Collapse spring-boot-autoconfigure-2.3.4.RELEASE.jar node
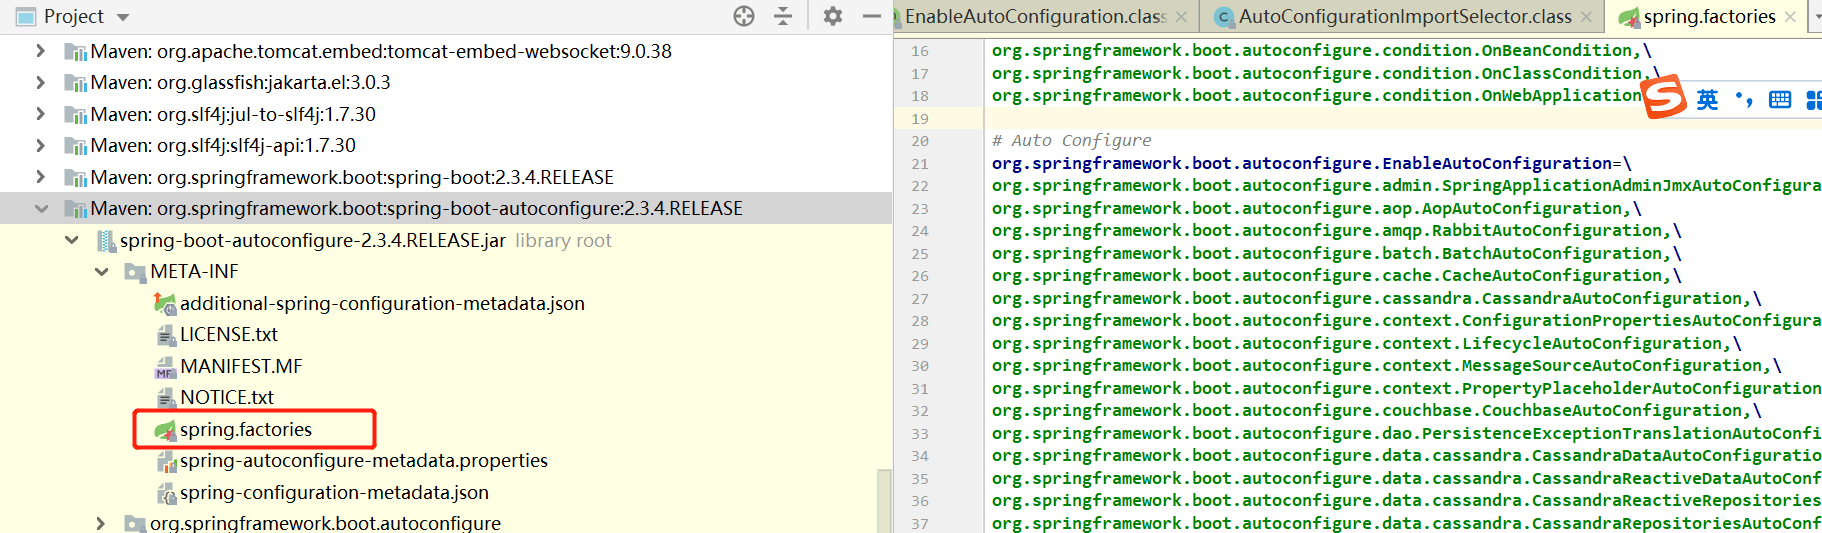Screen dimensions: 1822x533 71,240
